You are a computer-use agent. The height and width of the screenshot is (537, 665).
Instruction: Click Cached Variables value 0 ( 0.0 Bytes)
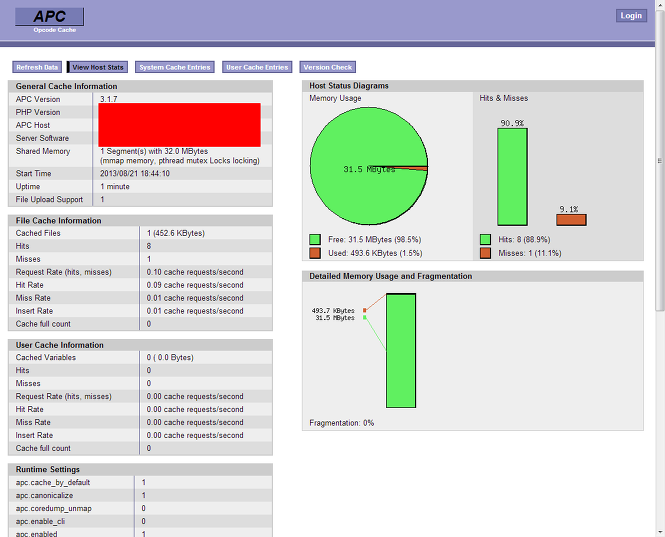tap(170, 358)
